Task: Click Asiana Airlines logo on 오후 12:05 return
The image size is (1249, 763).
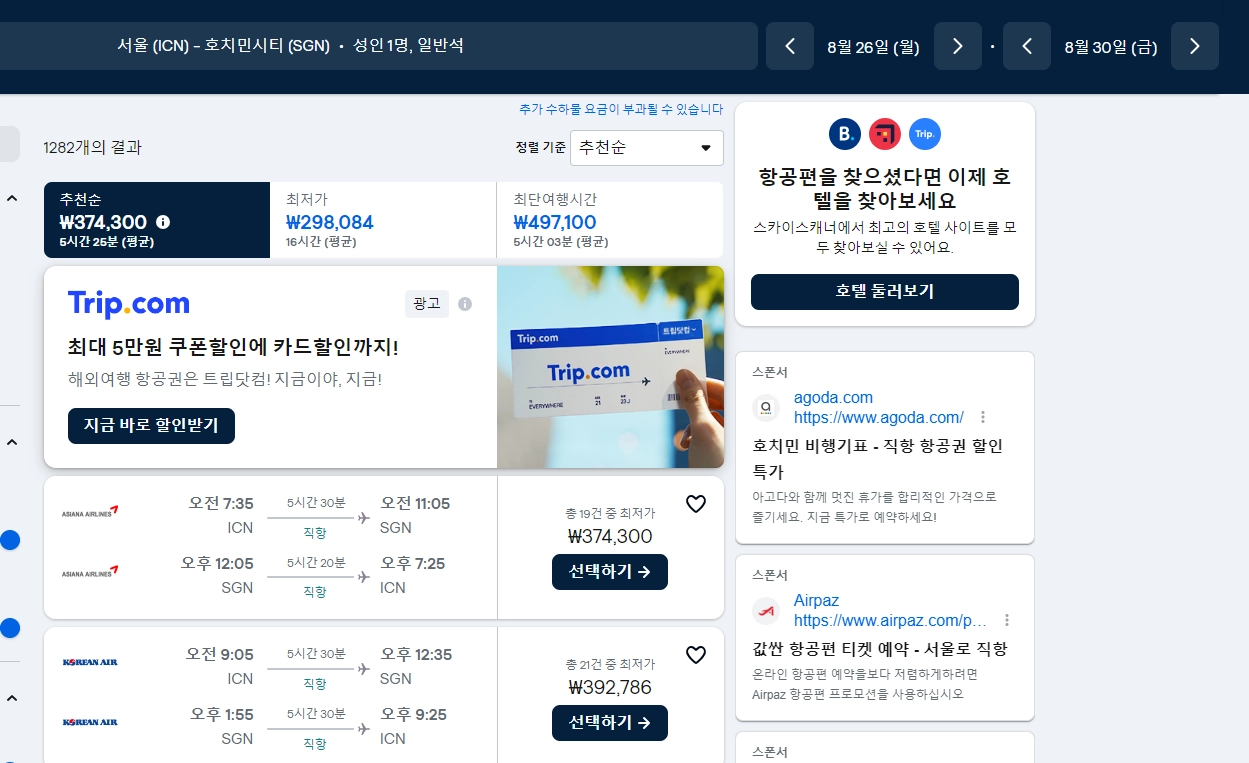Action: point(90,573)
